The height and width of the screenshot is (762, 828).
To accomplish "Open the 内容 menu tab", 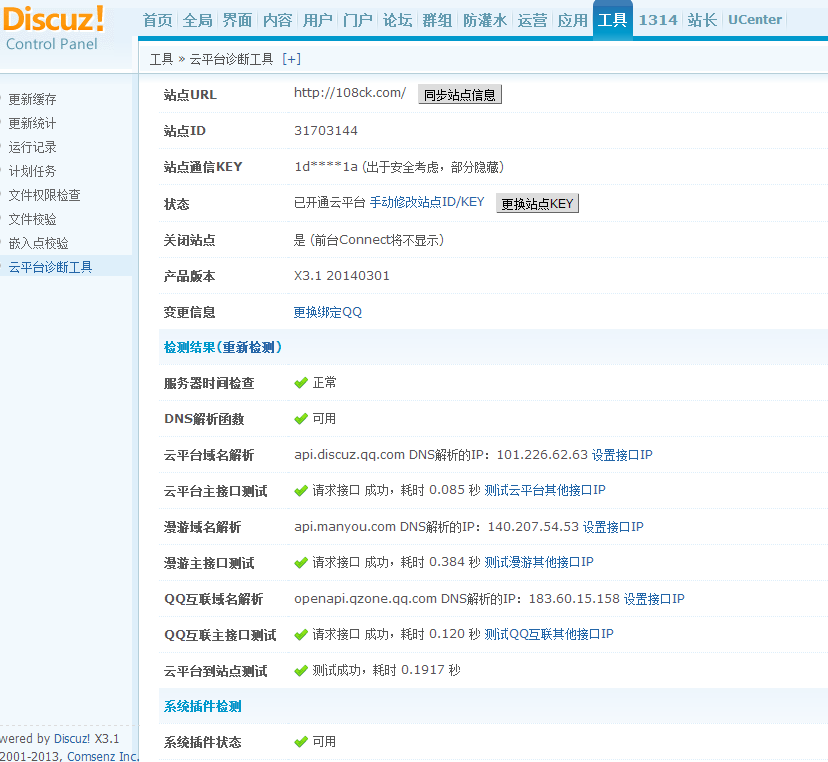I will 277,20.
